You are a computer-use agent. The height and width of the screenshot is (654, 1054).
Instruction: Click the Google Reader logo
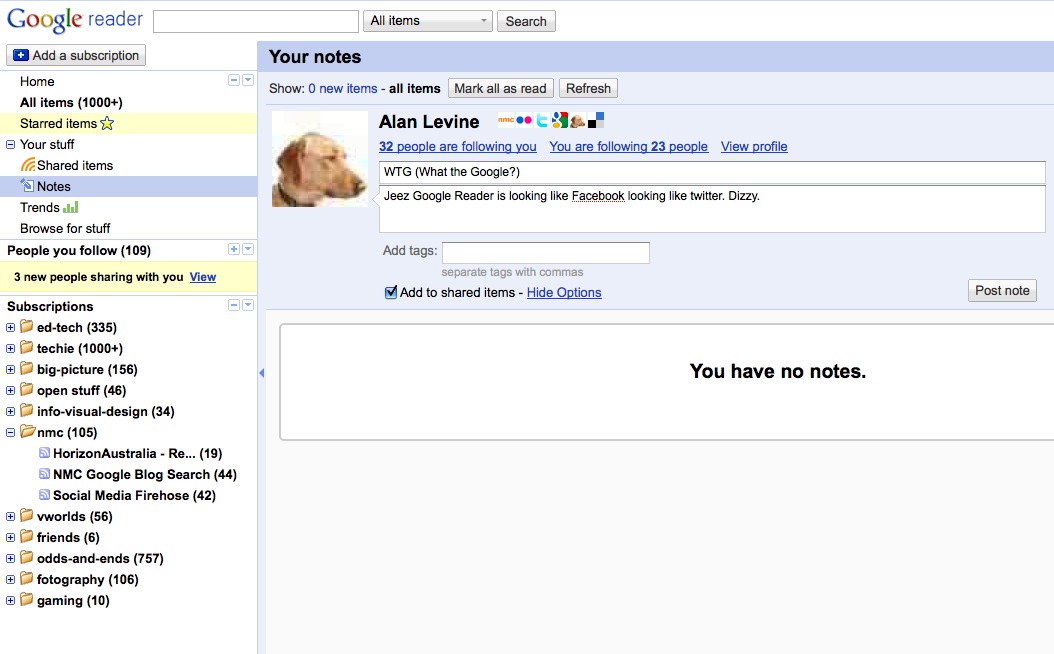(x=75, y=19)
